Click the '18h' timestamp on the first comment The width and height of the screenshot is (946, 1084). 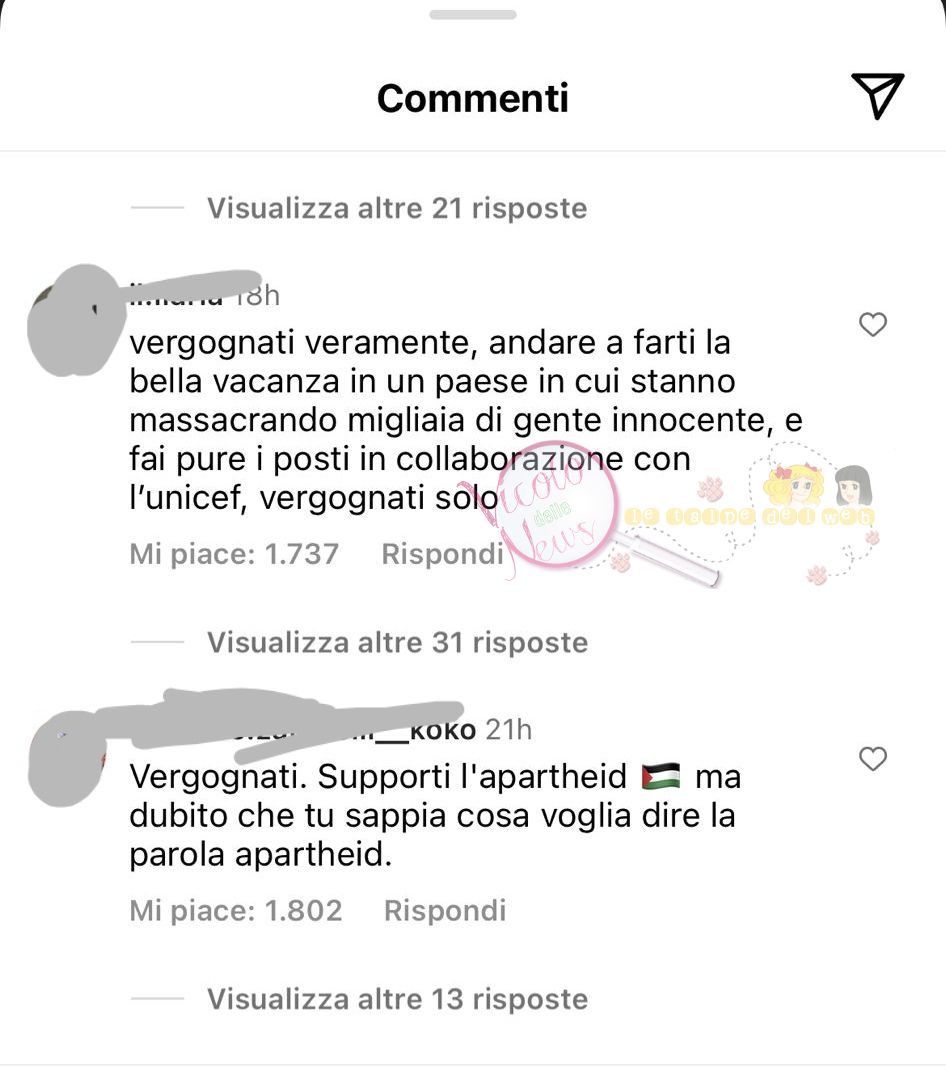pos(256,296)
